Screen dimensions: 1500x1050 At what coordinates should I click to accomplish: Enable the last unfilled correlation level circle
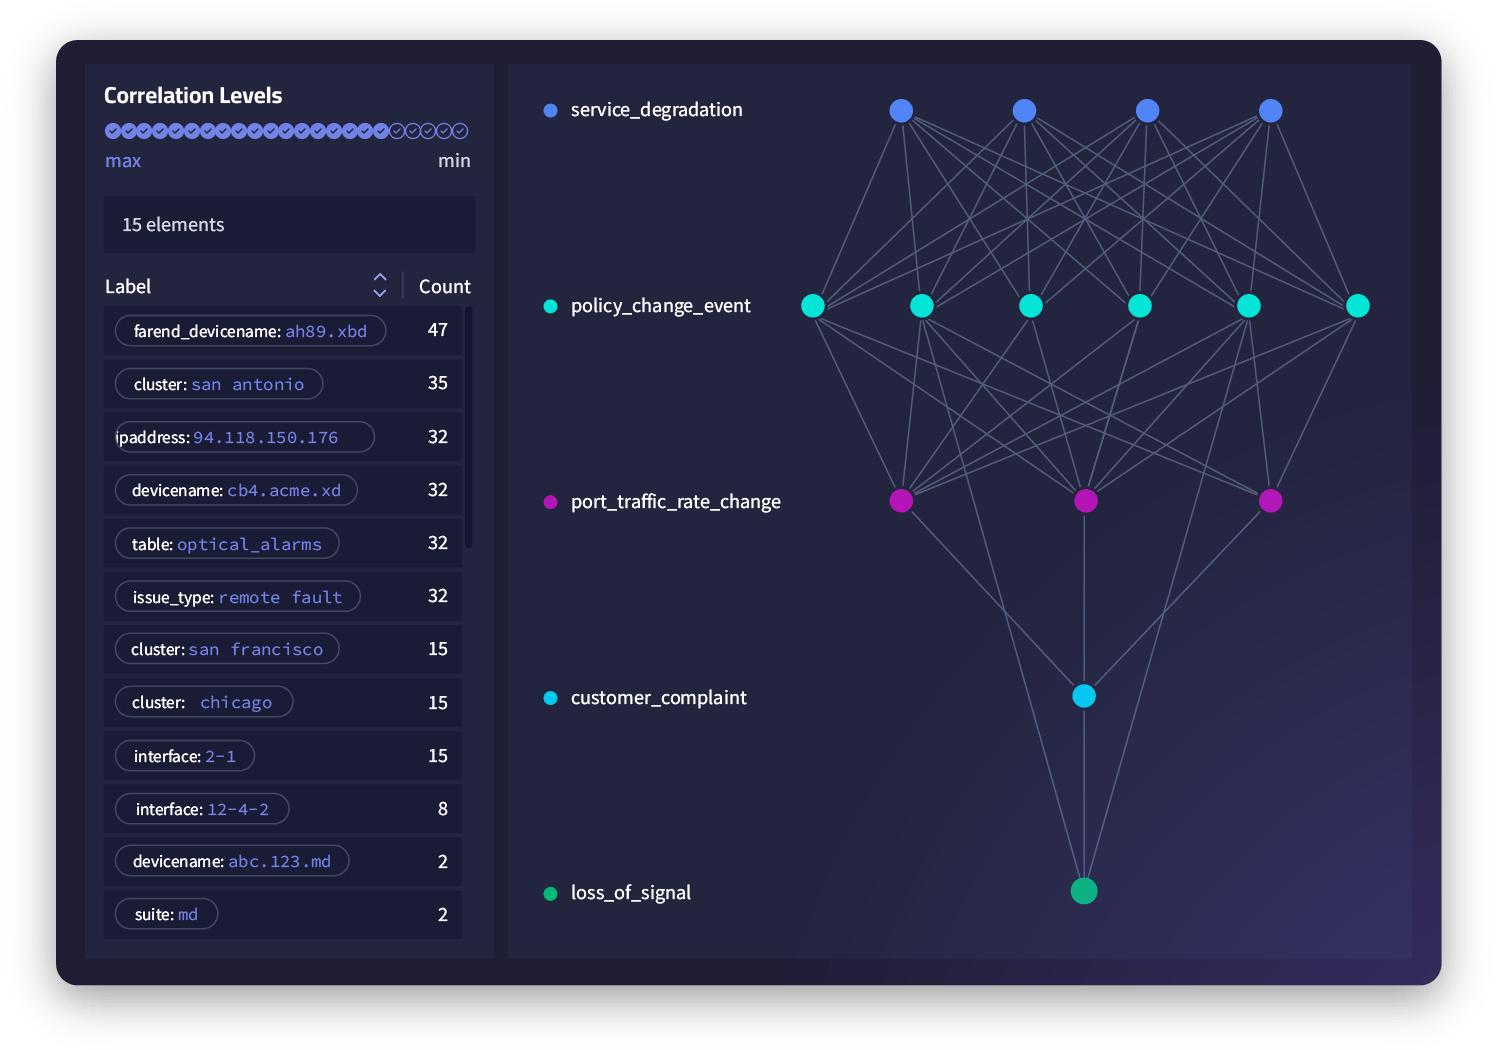pos(460,130)
